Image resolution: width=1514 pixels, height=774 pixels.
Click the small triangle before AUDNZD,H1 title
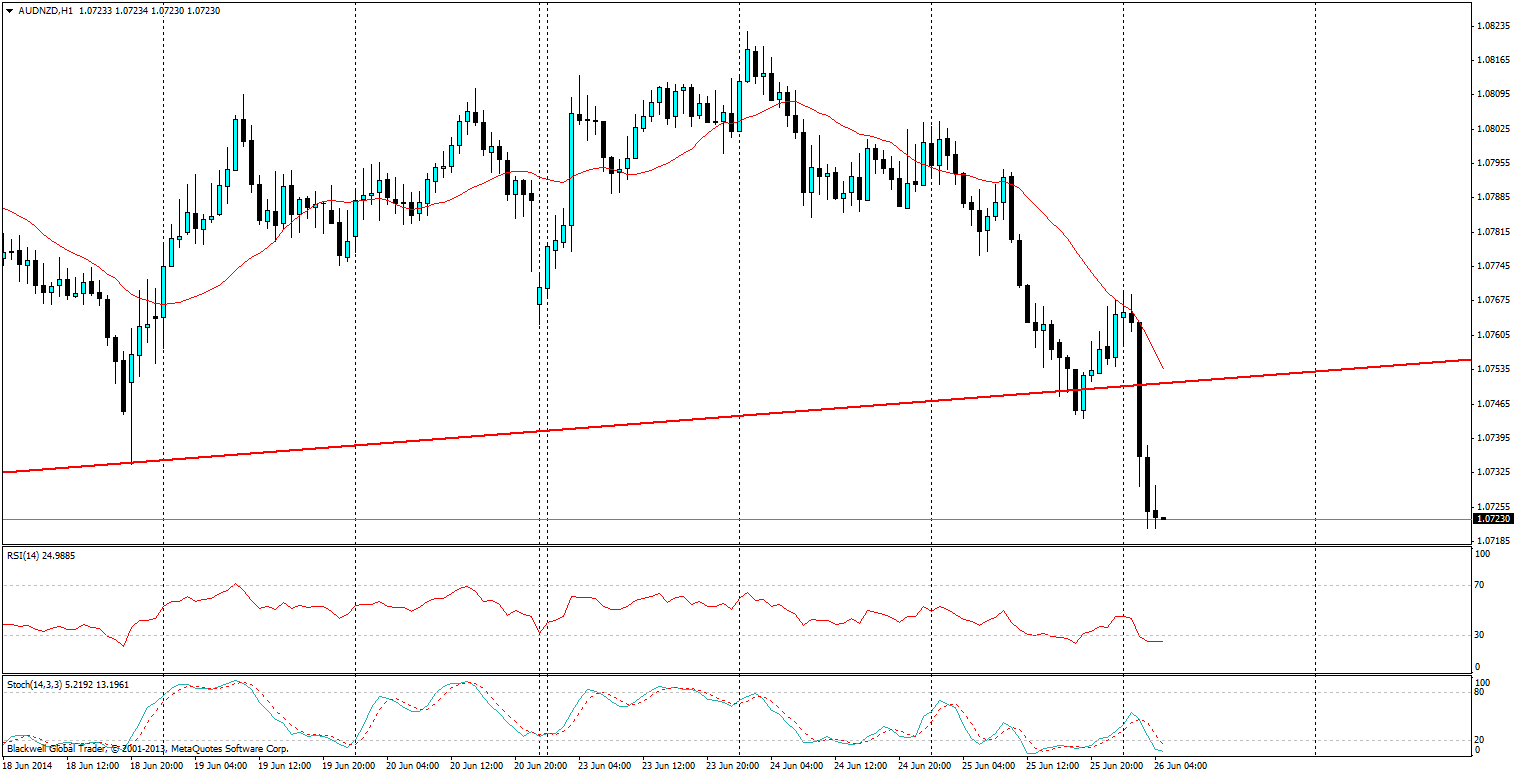pyautogui.click(x=10, y=10)
